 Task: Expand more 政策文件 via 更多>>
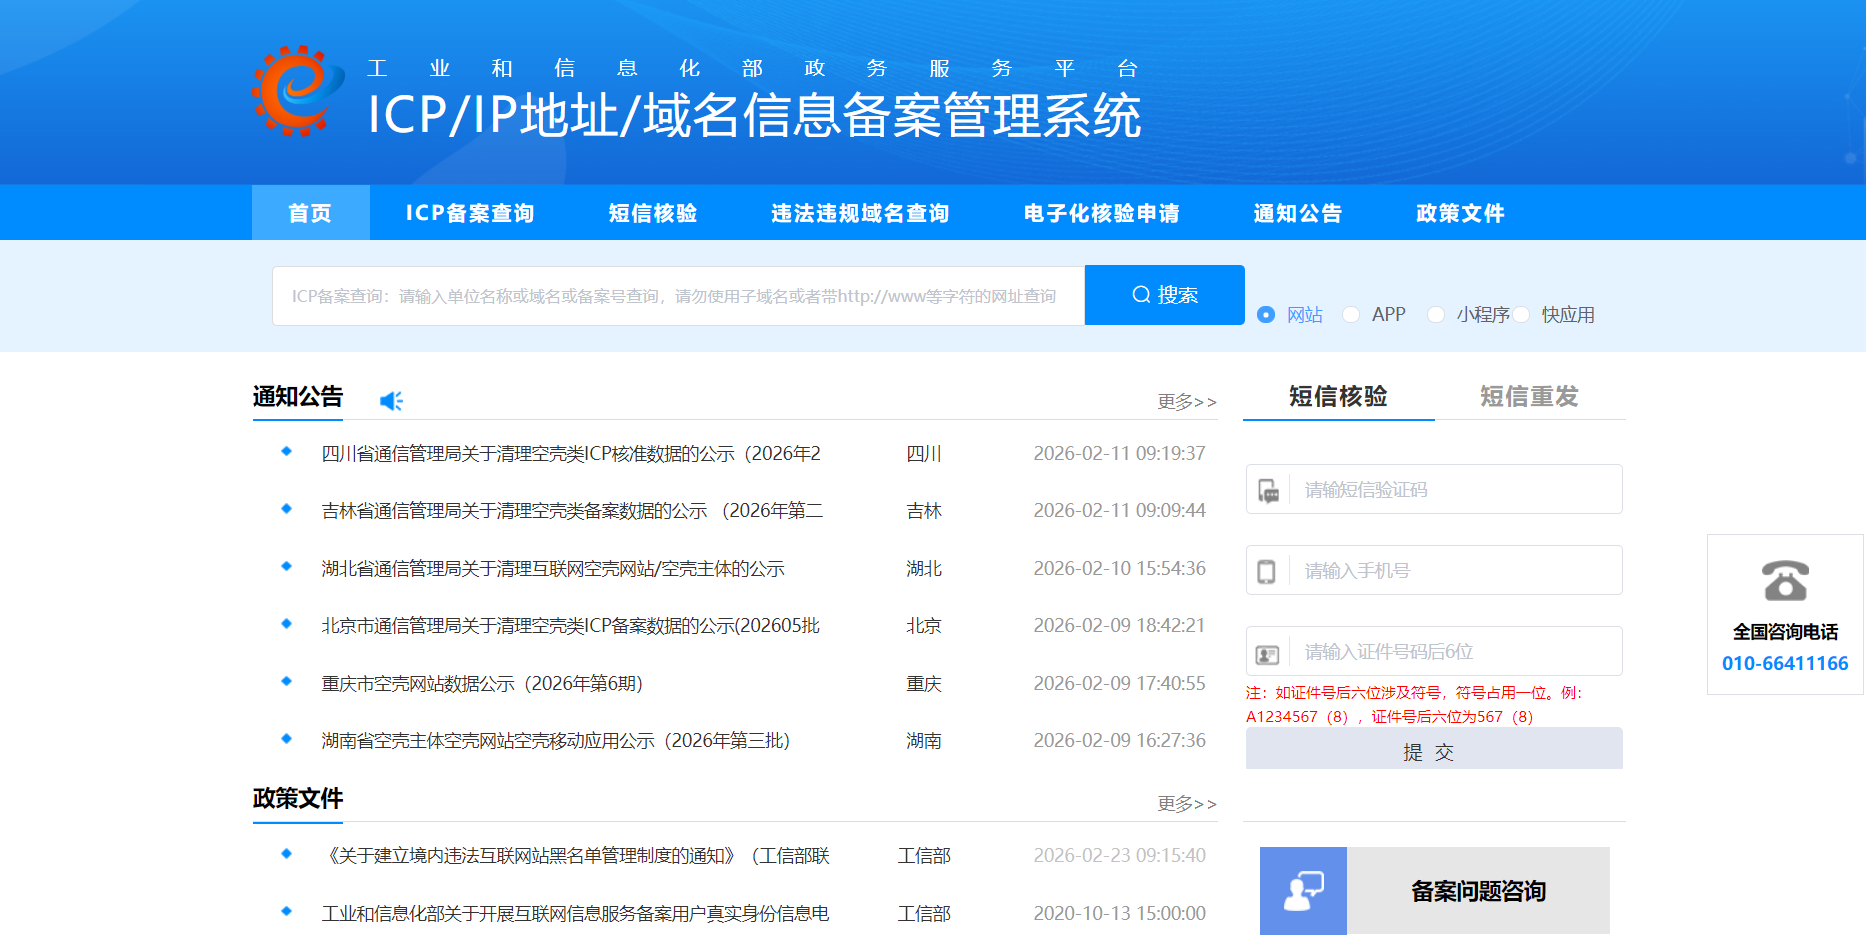point(1186,804)
